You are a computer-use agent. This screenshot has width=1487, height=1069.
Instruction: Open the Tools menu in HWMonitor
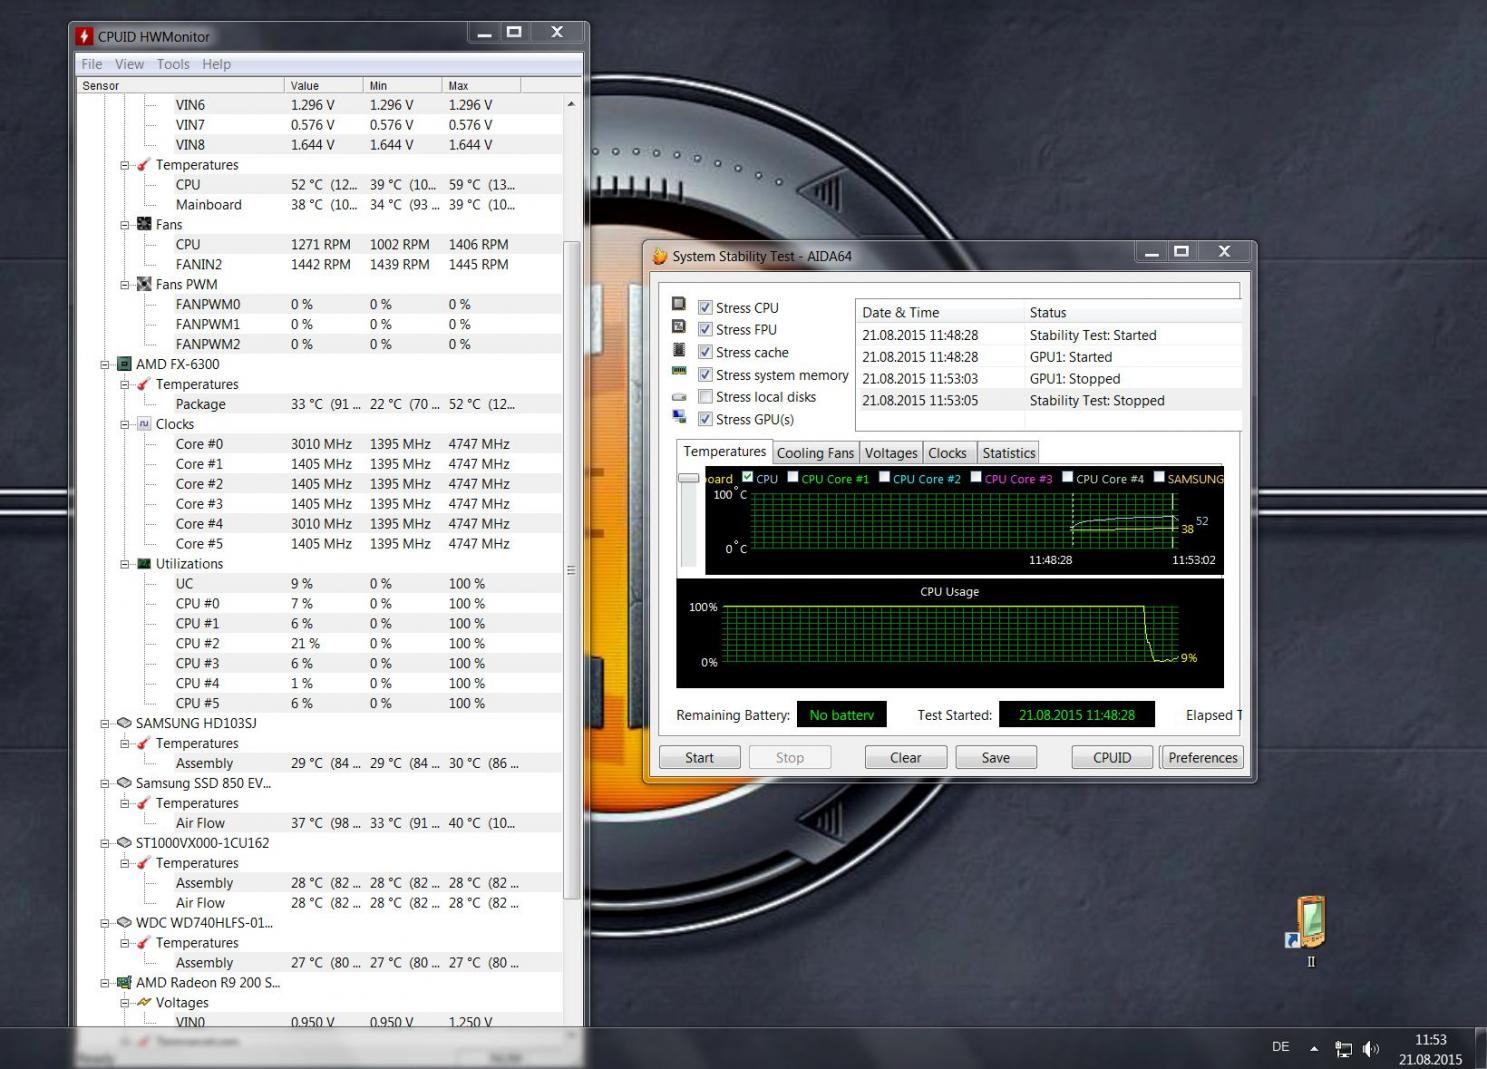(x=173, y=64)
